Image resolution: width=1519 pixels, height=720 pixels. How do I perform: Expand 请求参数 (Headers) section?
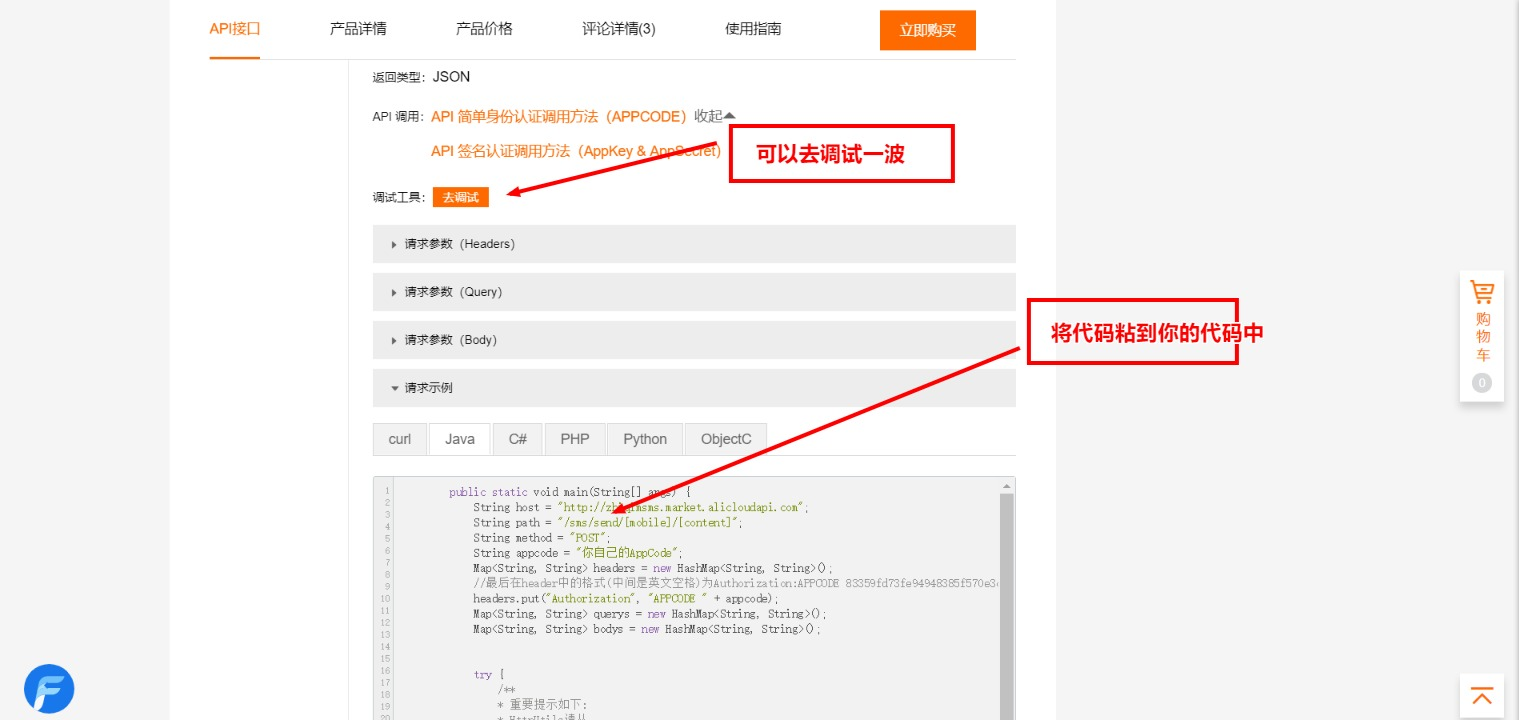pyautogui.click(x=694, y=244)
